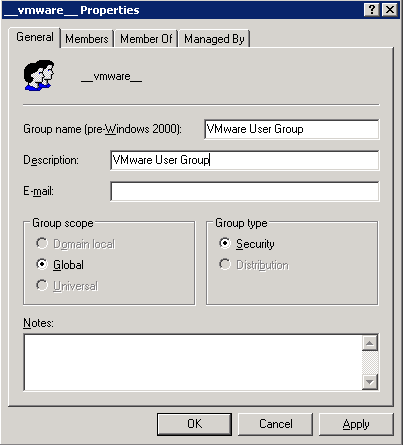
Task: Open the Members tab
Action: pos(87,39)
